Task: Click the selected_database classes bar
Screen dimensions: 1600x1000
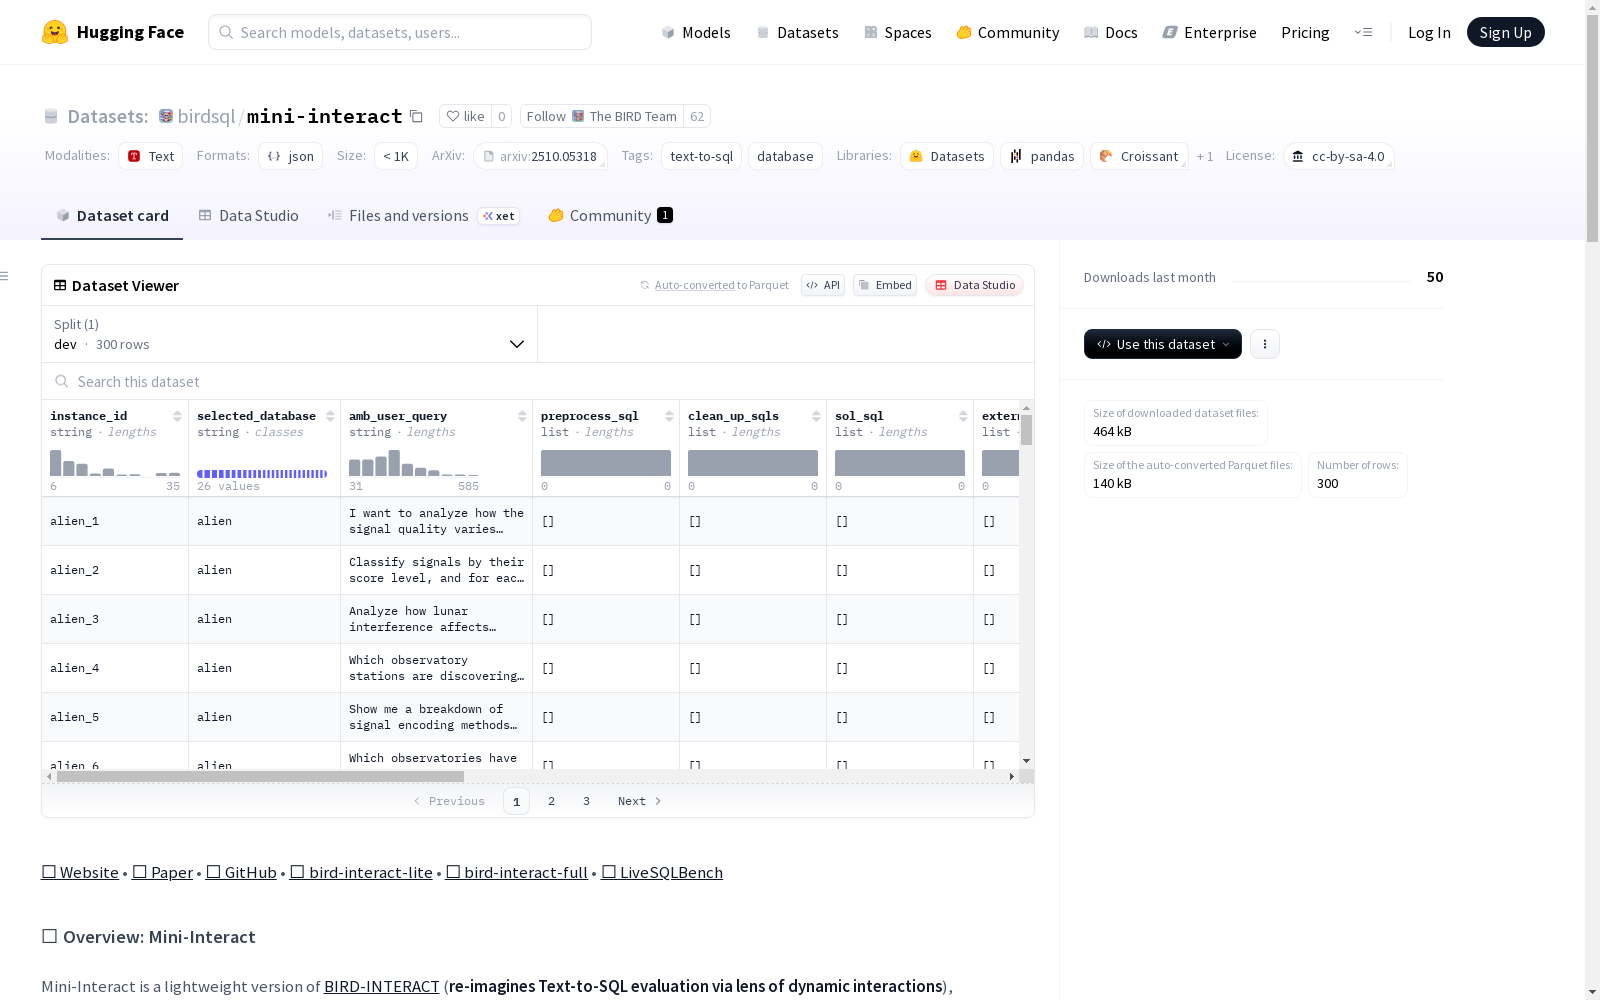Action: click(262, 473)
